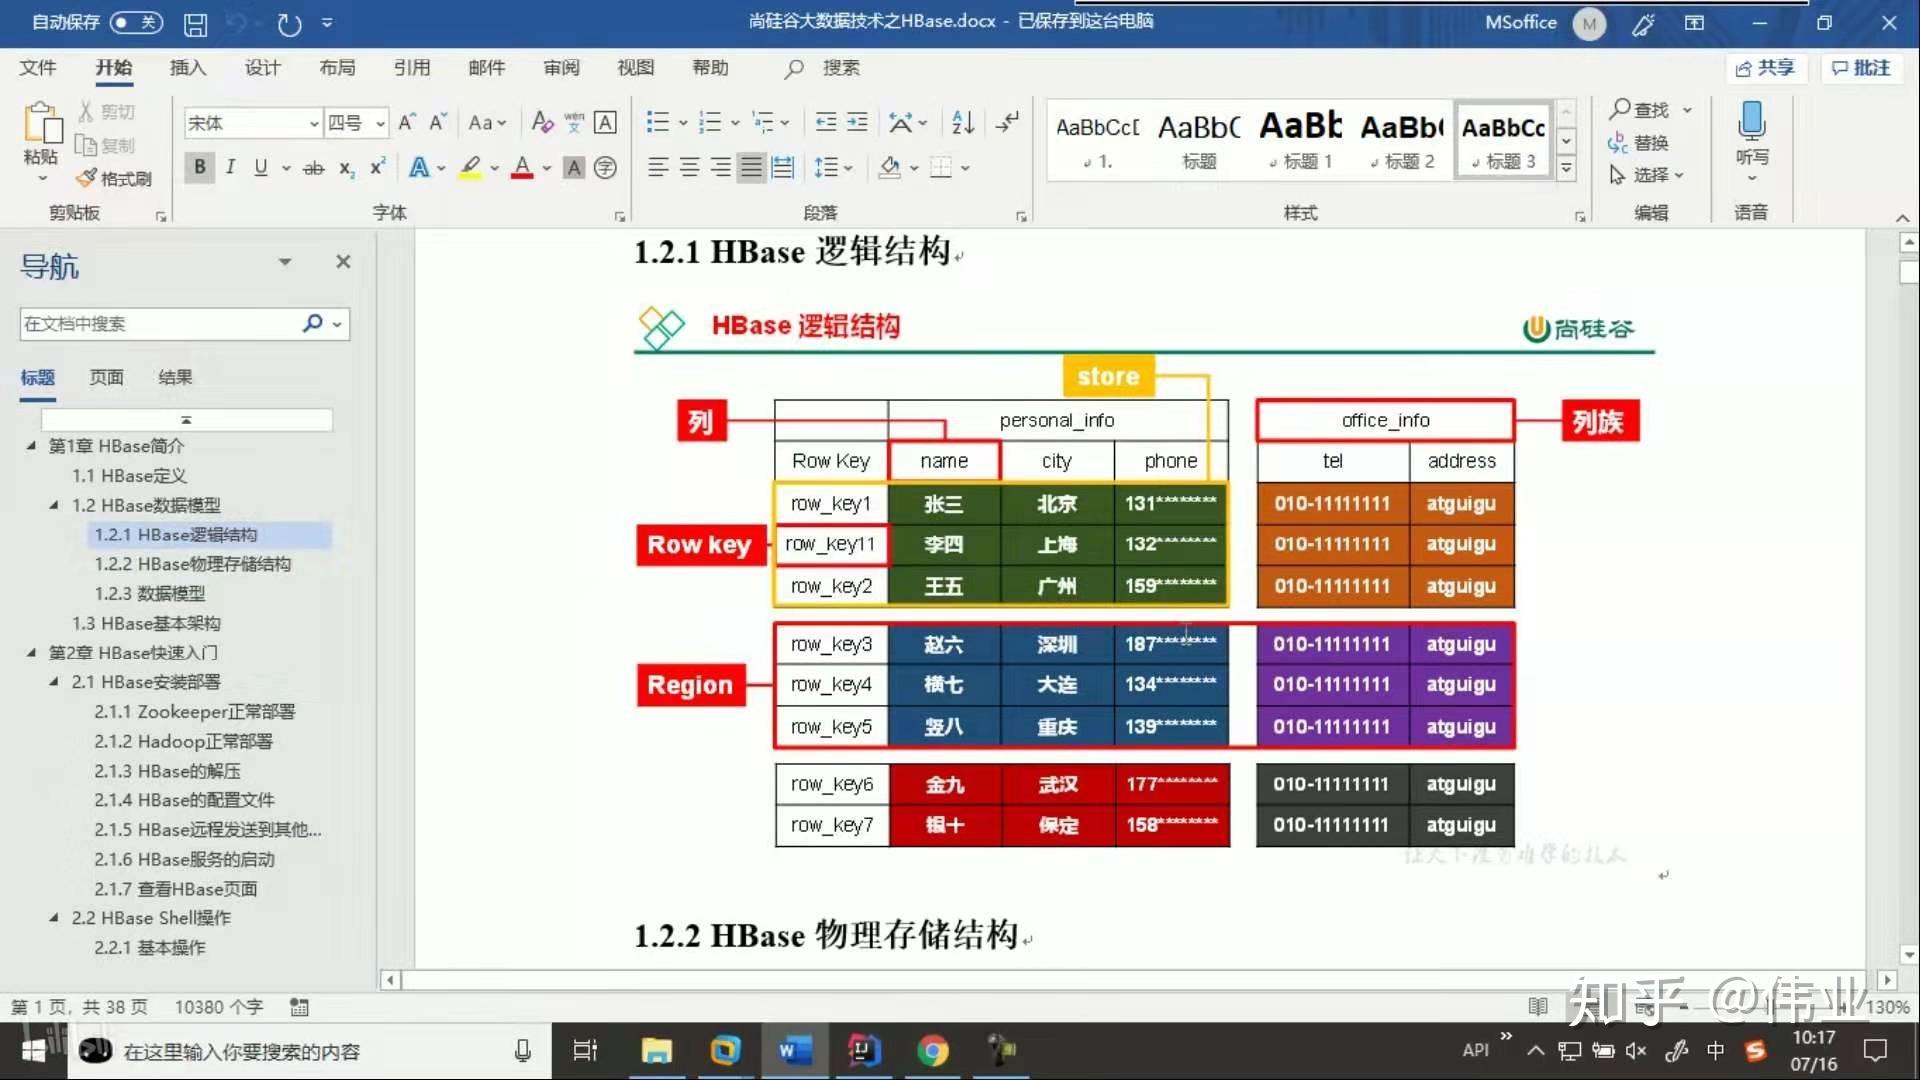This screenshot has height=1080, width=1920.
Task: Select 插入 menu tab
Action: coord(190,67)
